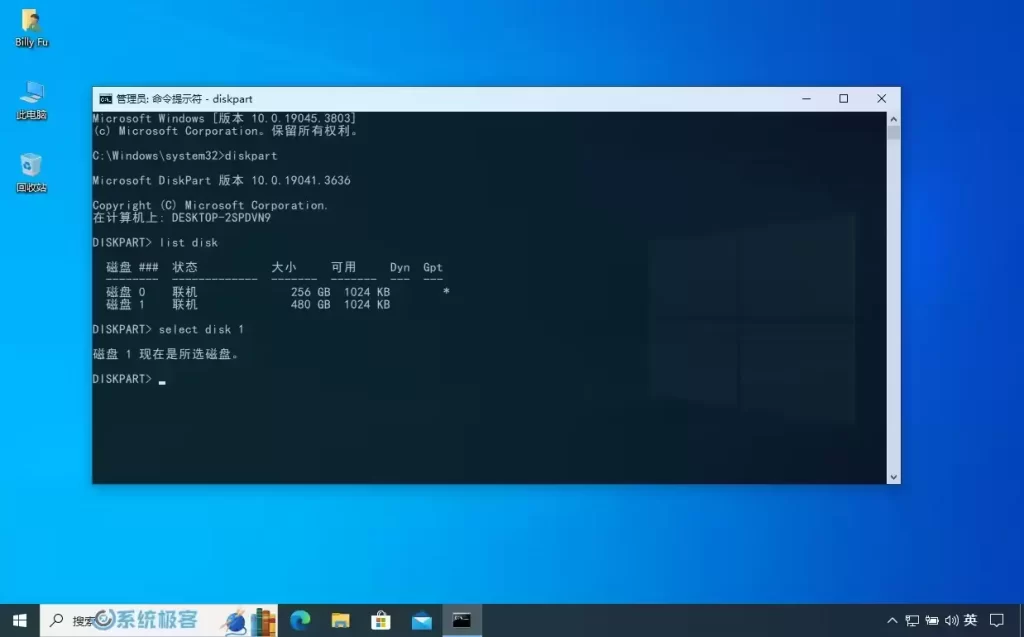Open the network status tray icon
Image resolution: width=1024 pixels, height=637 pixels.
tap(912, 620)
